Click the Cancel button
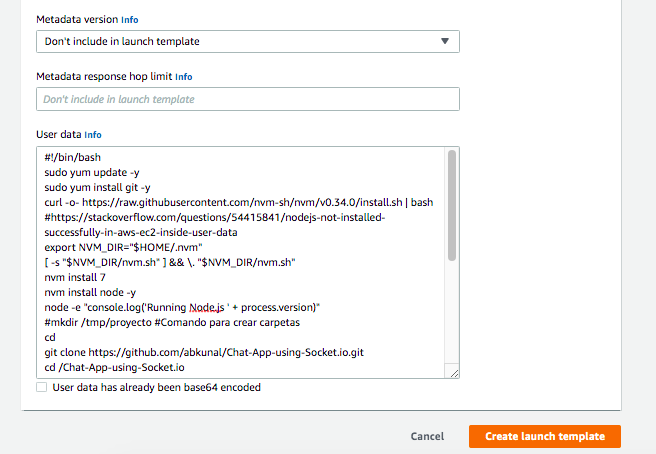This screenshot has width=656, height=454. pyautogui.click(x=427, y=436)
